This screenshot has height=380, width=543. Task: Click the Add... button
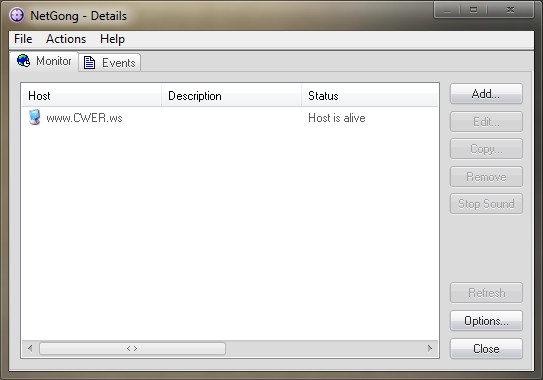486,94
